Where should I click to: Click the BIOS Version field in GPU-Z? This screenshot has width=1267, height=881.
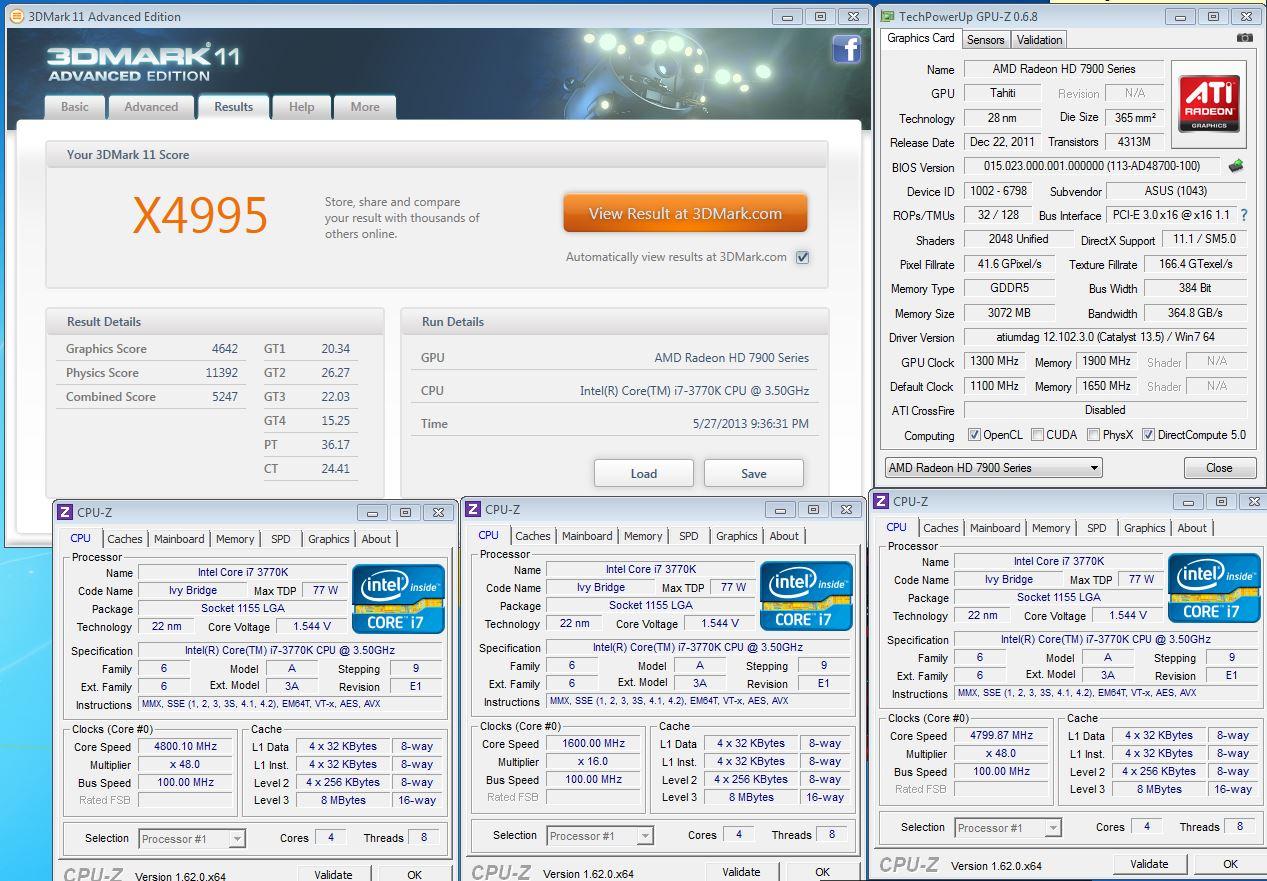tap(1093, 166)
